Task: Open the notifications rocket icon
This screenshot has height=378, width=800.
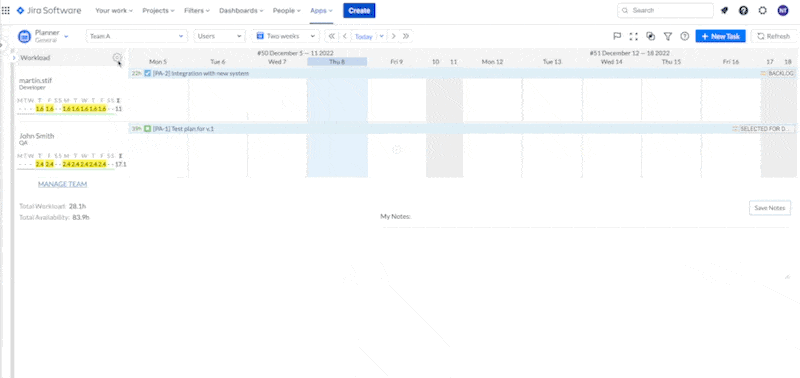Action: (x=724, y=10)
